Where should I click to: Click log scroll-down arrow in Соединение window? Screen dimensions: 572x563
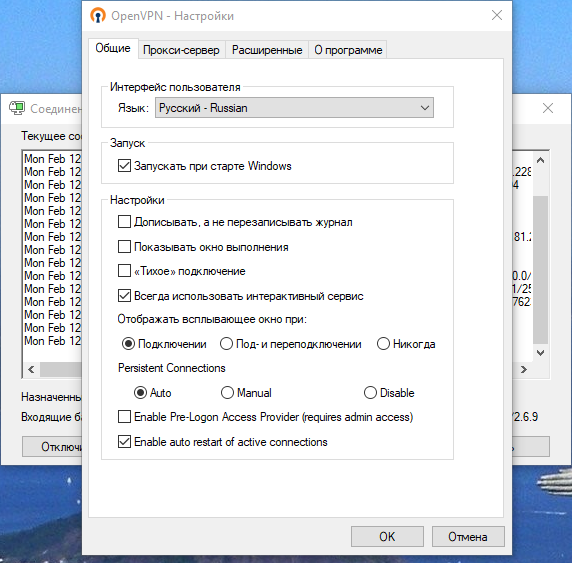coord(541,352)
